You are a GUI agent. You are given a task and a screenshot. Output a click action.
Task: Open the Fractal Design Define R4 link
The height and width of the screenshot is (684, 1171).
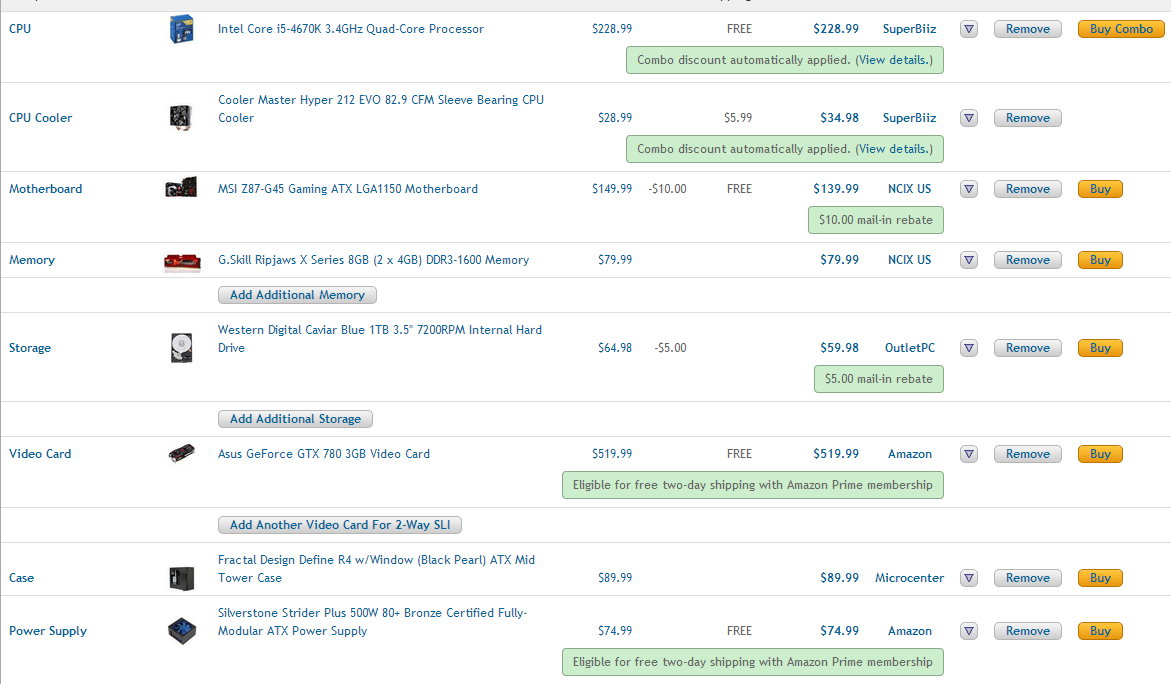(x=376, y=569)
